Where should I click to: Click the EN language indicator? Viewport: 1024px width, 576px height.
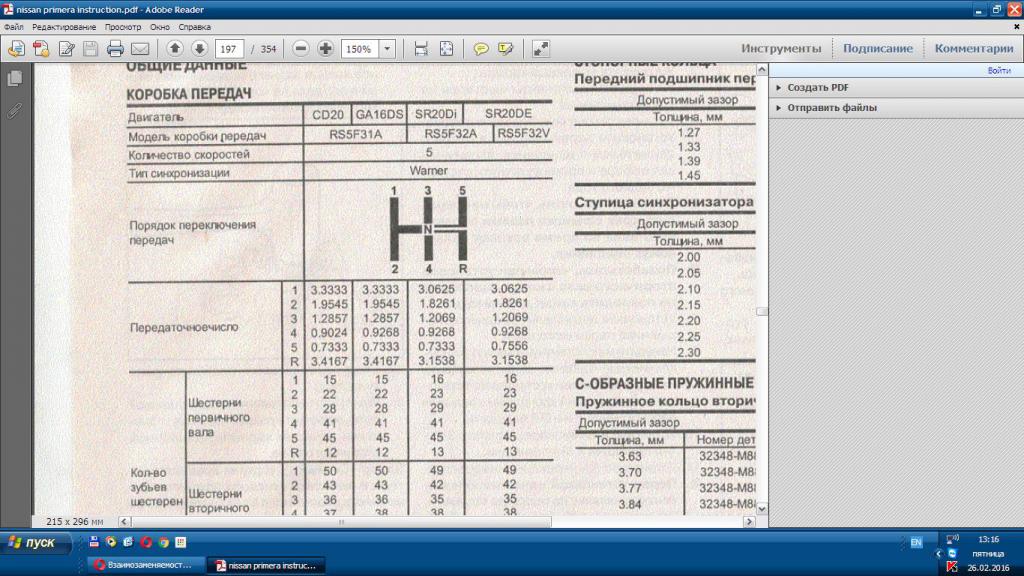point(916,542)
